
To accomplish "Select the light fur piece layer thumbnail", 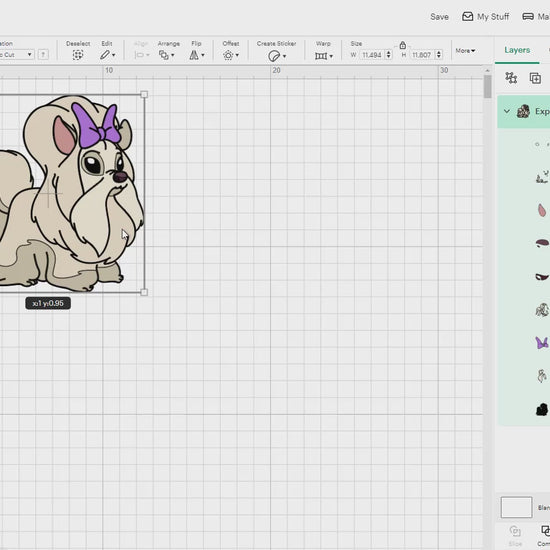I will click(x=542, y=376).
